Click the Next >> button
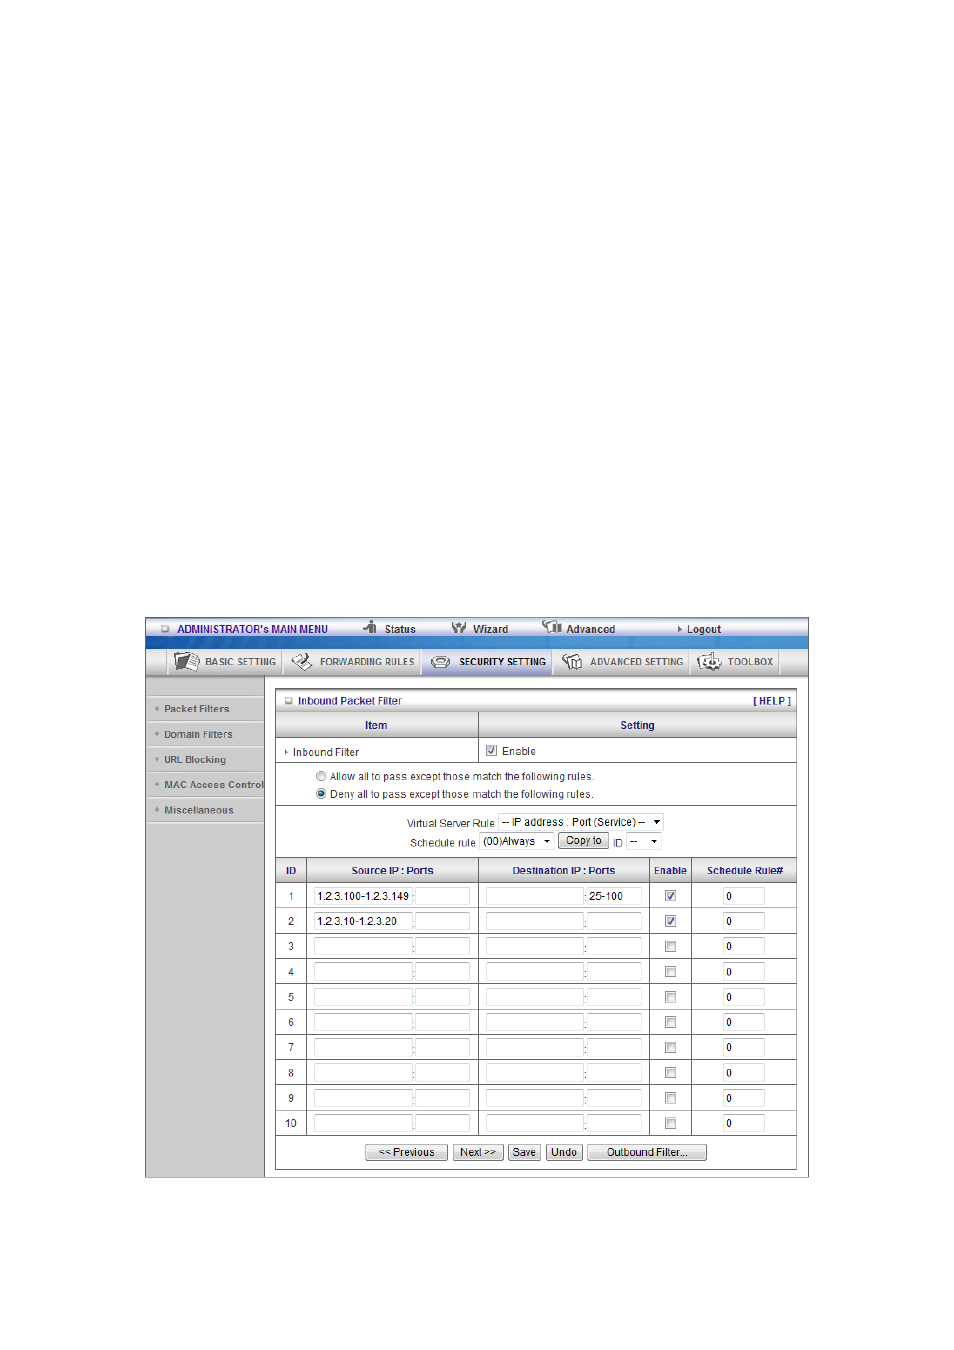 (477, 1152)
